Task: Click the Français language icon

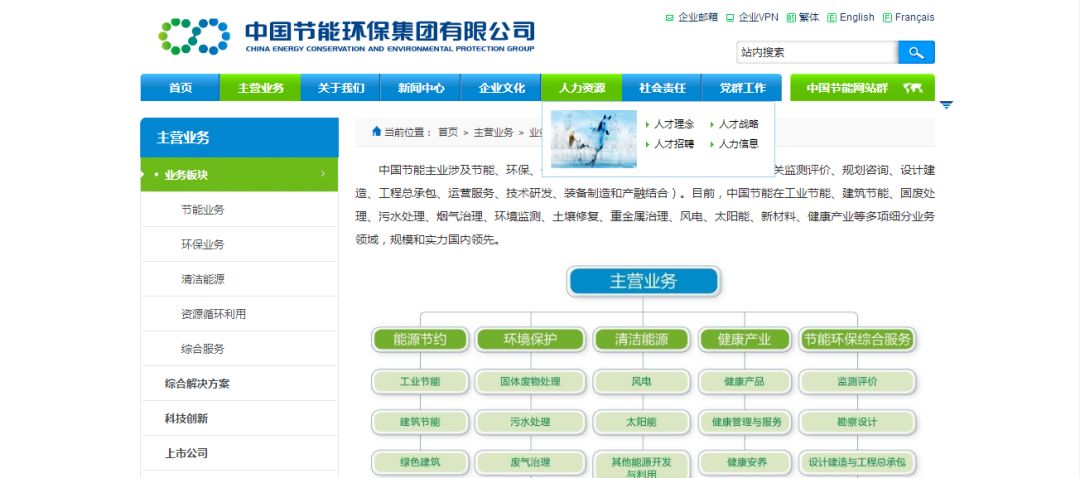Action: tap(887, 18)
